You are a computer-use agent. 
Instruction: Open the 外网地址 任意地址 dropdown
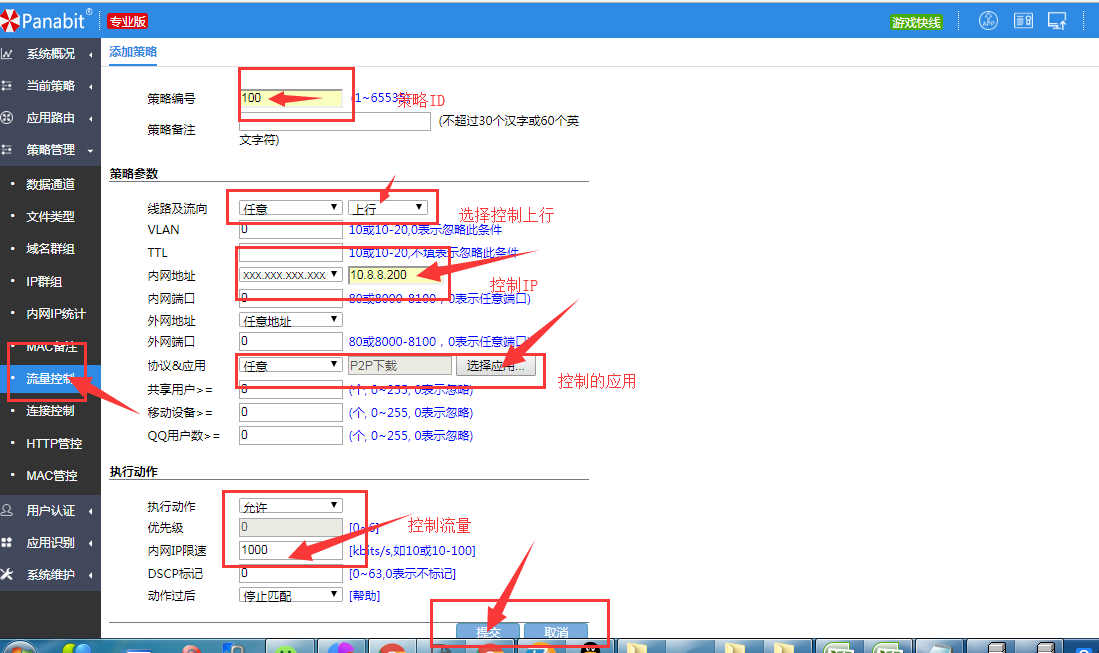click(x=291, y=320)
